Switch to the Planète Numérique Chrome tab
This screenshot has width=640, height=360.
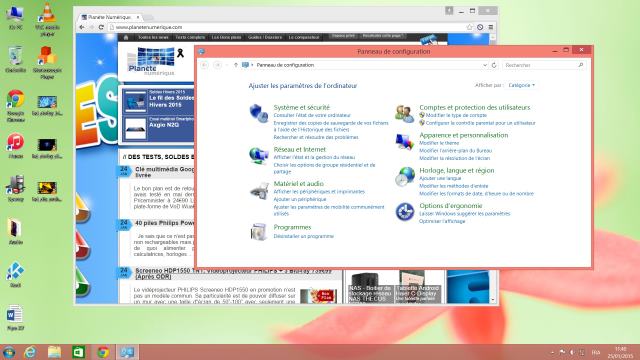point(110,17)
